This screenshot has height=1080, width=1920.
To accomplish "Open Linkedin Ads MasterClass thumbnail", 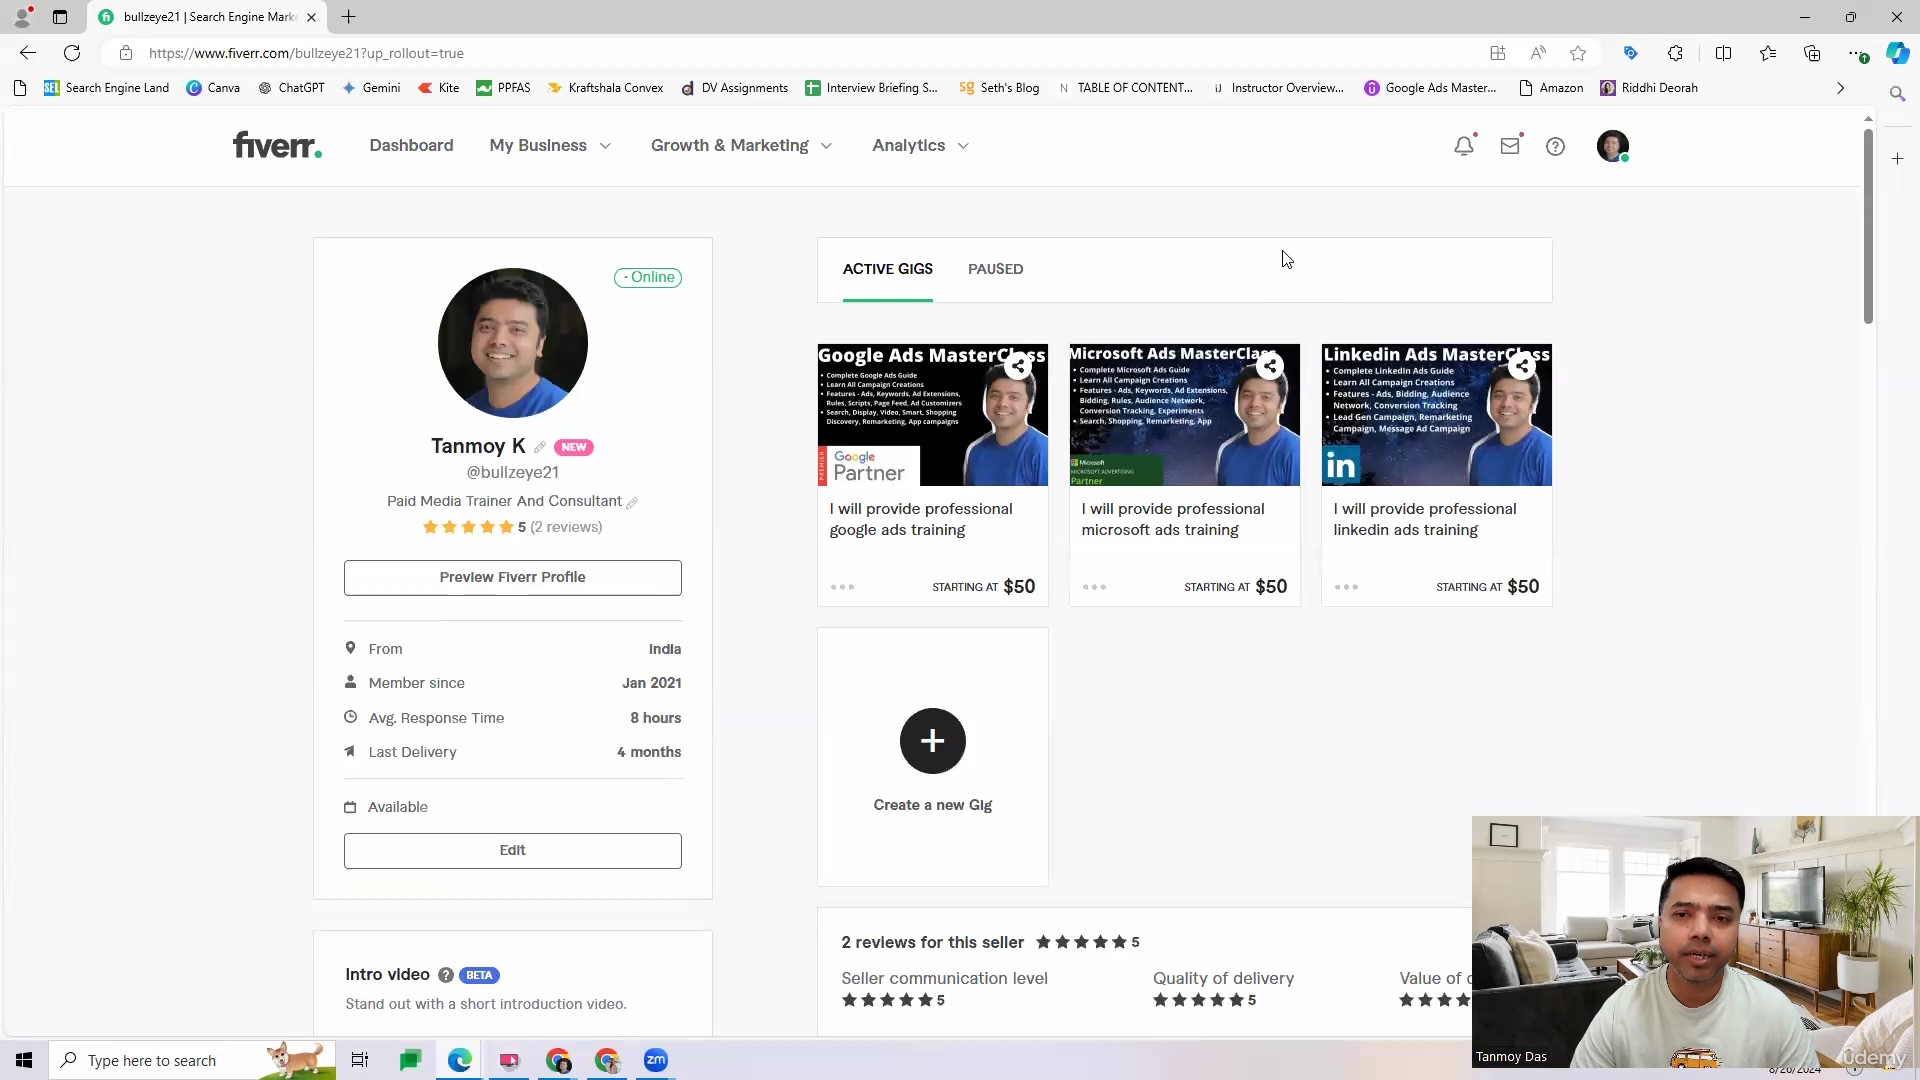I will [x=1436, y=415].
